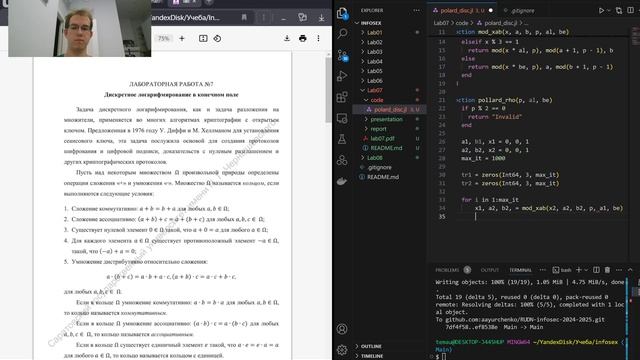Fit PDF page to width
Screen dimensions: 640x360
click(x=203, y=38)
